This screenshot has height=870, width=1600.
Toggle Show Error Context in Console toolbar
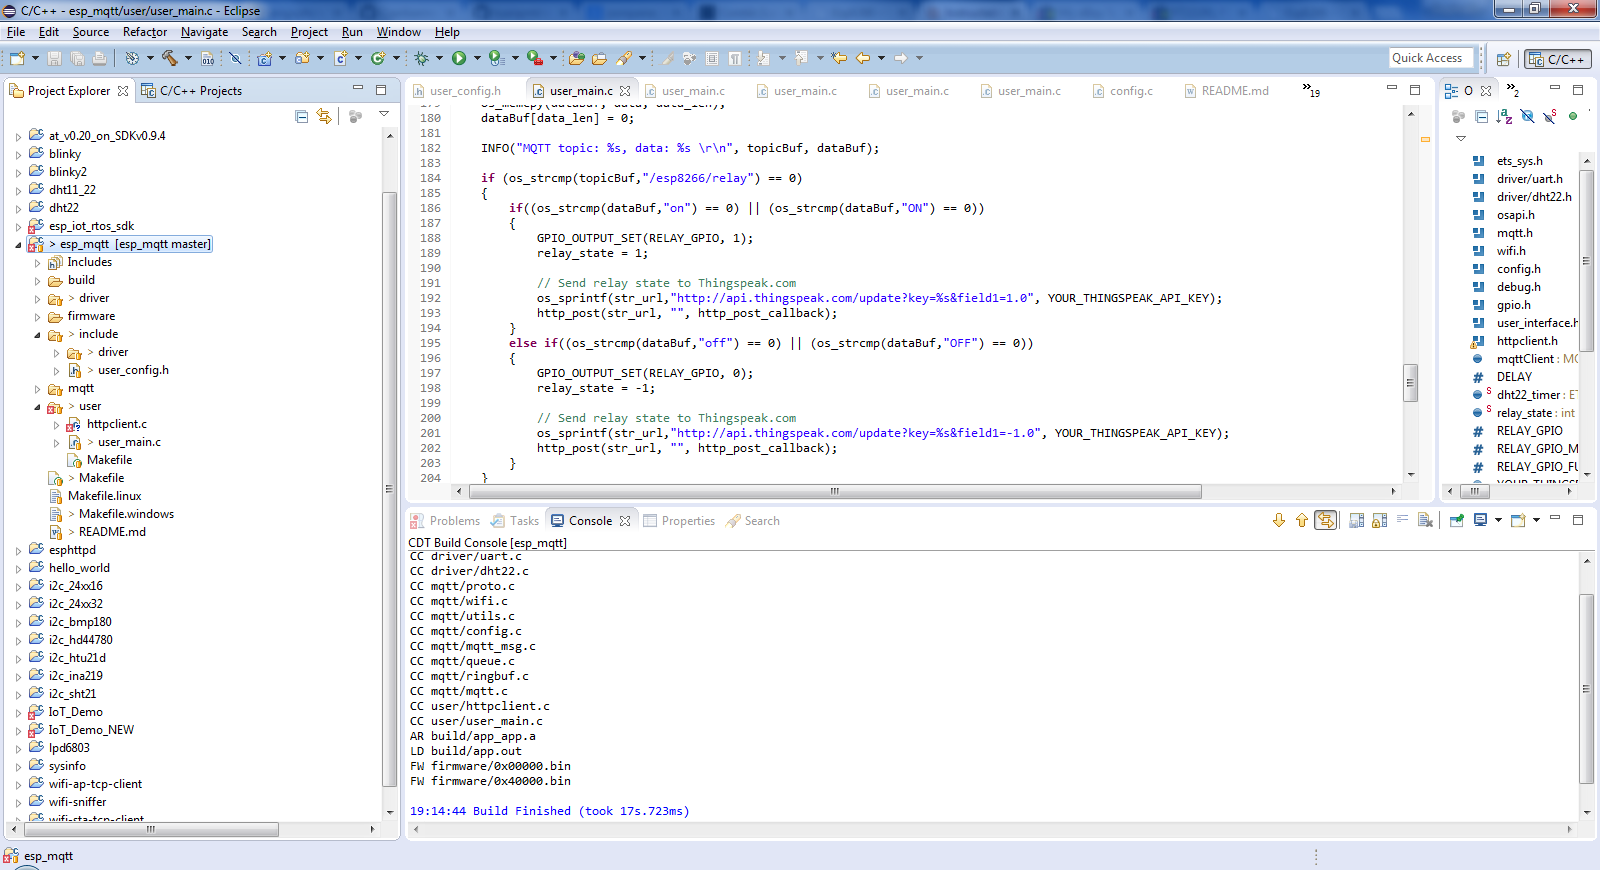(x=1325, y=521)
